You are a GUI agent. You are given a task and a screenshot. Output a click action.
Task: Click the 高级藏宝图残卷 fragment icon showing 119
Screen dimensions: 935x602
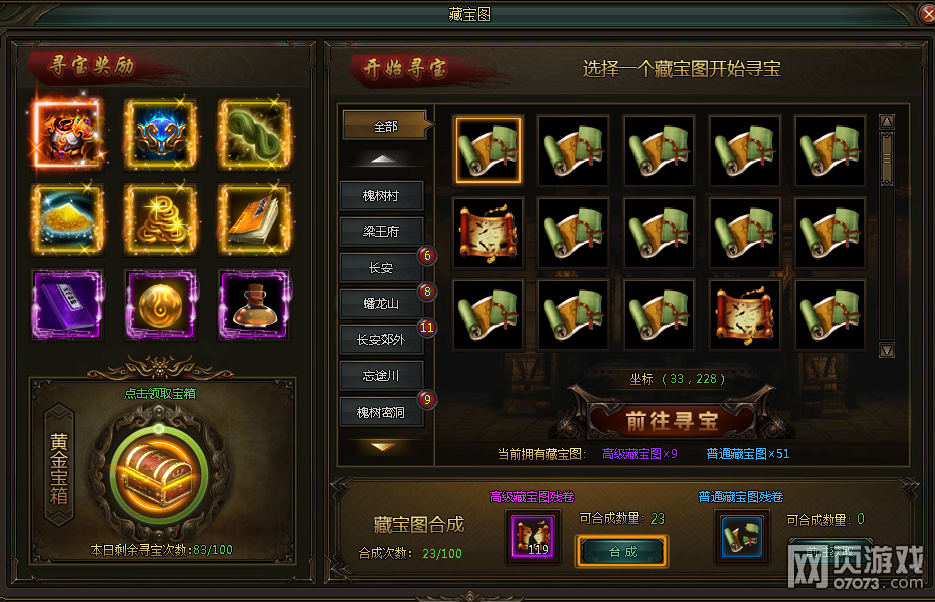click(532, 536)
